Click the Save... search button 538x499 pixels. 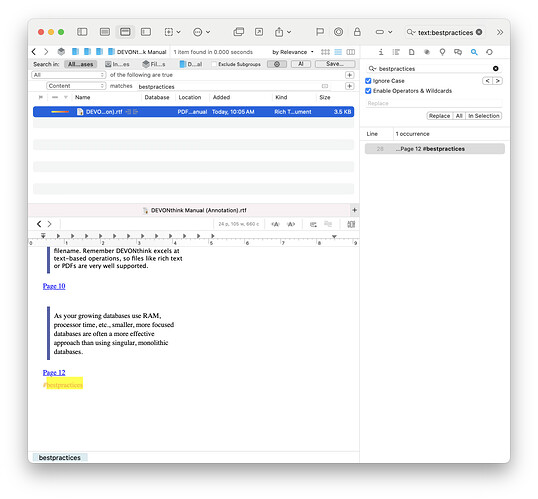[335, 64]
